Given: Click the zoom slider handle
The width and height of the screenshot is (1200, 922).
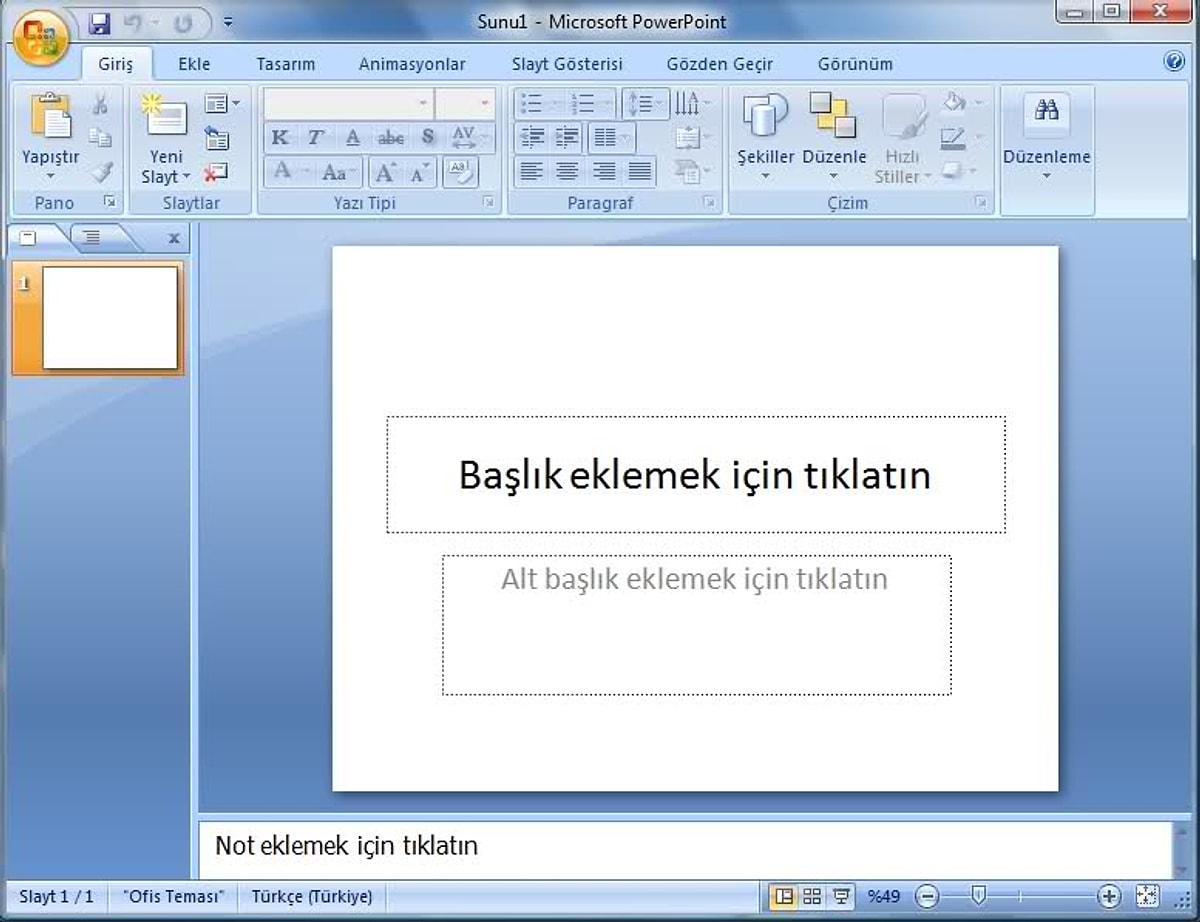Looking at the screenshot, I should click(x=978, y=896).
